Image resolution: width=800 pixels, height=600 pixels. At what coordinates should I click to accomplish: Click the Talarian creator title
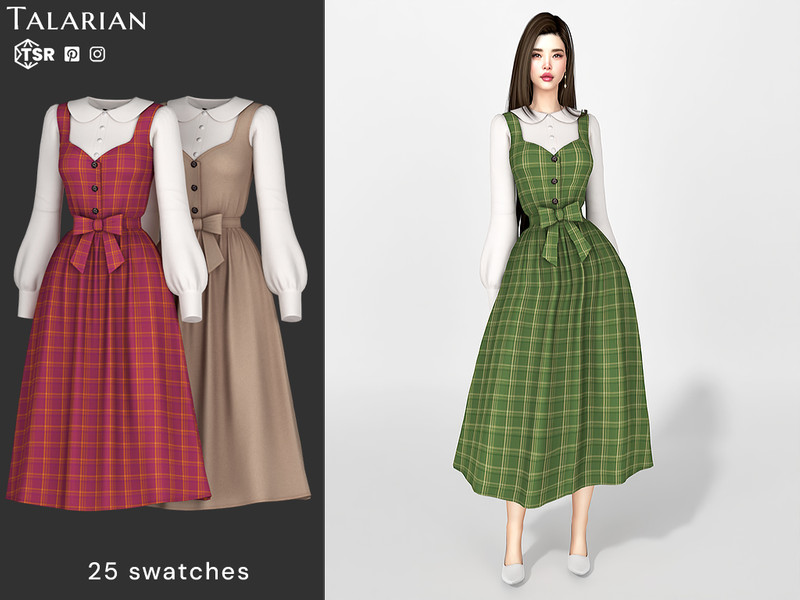click(x=77, y=20)
